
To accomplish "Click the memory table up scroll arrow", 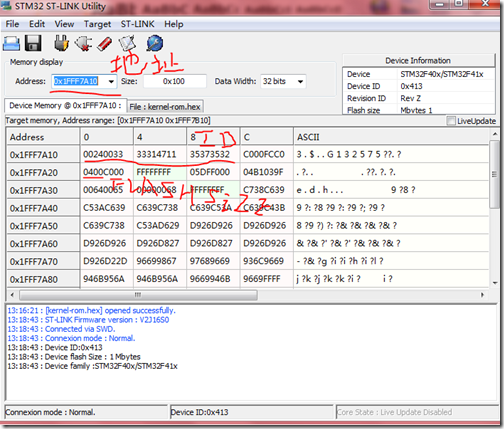I will click(x=495, y=134).
